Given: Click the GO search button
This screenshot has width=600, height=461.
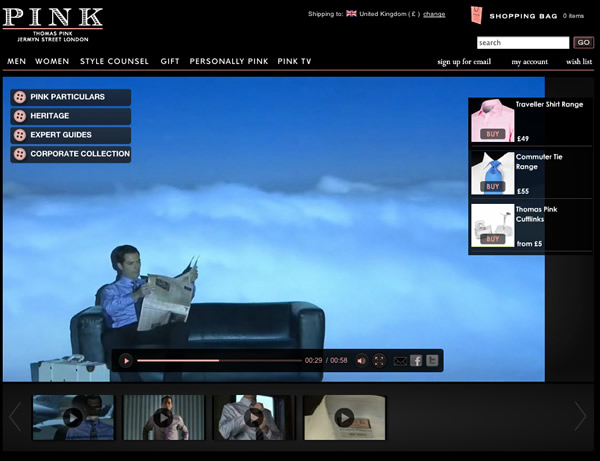Looking at the screenshot, I should pyautogui.click(x=584, y=42).
